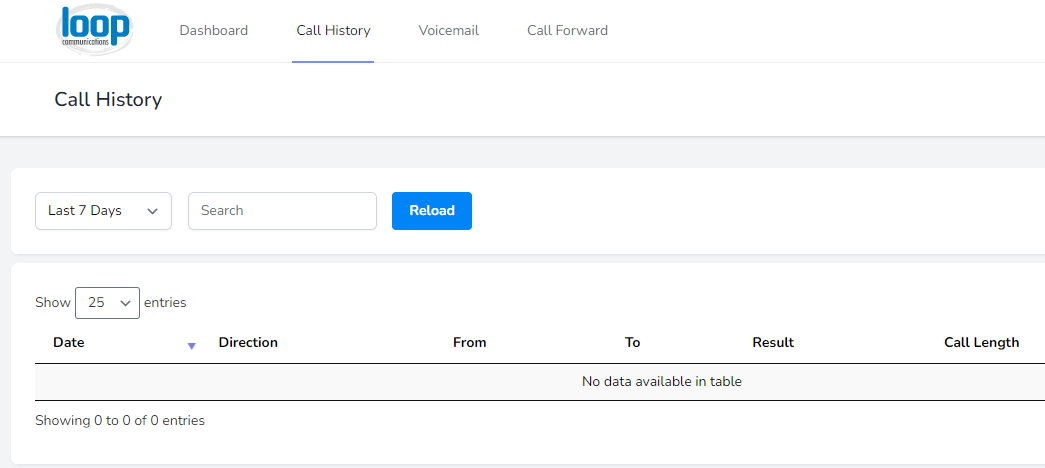Viewport: 1045px width, 468px height.
Task: Click the 'Showing 0 to 0' entries text
Action: [x=120, y=421]
